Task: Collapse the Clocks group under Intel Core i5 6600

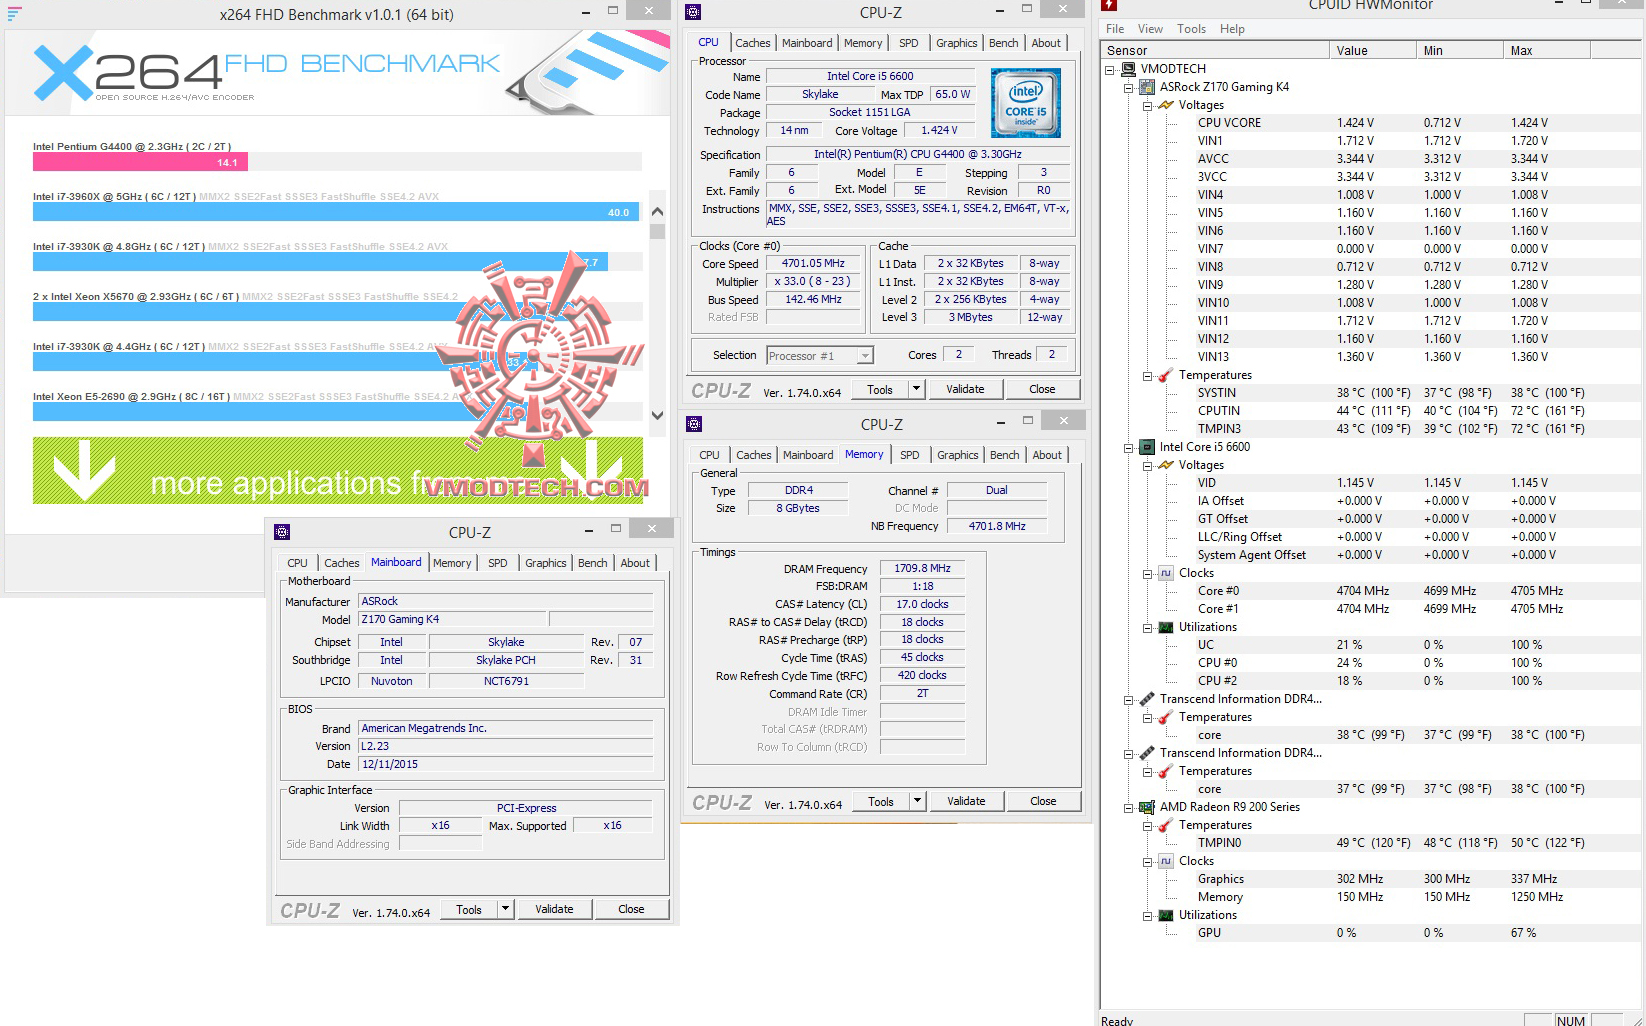Action: pos(1147,573)
